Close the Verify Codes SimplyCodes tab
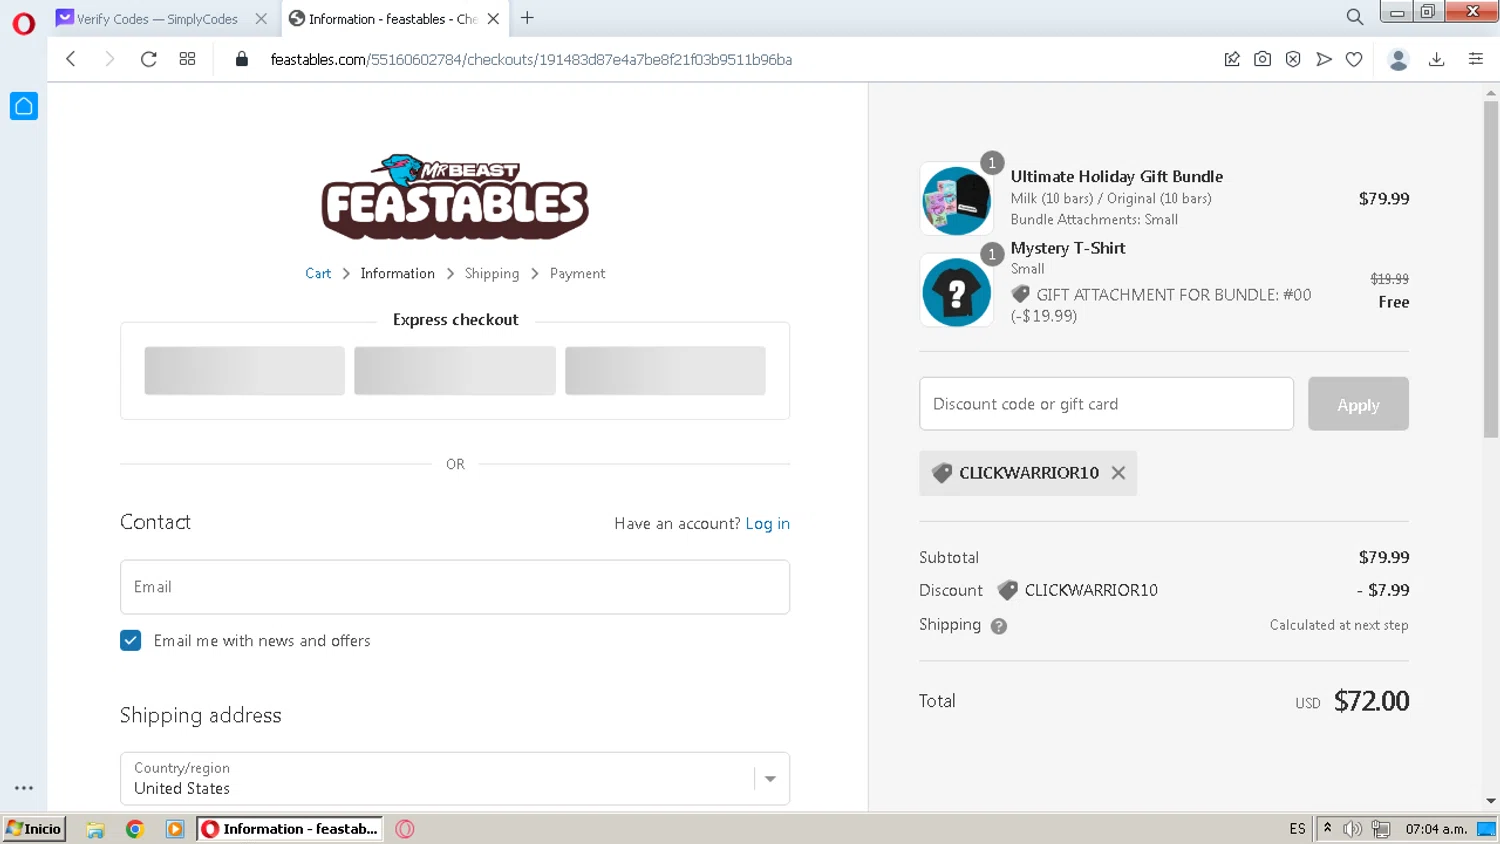1500x844 pixels. click(x=261, y=19)
